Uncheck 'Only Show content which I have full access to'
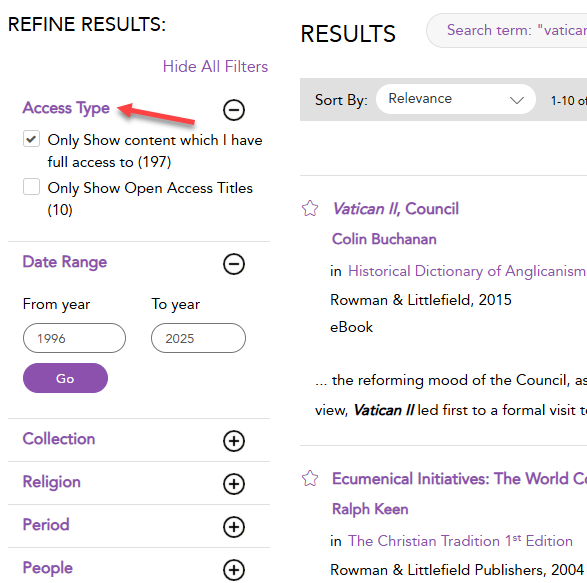 tap(31, 139)
